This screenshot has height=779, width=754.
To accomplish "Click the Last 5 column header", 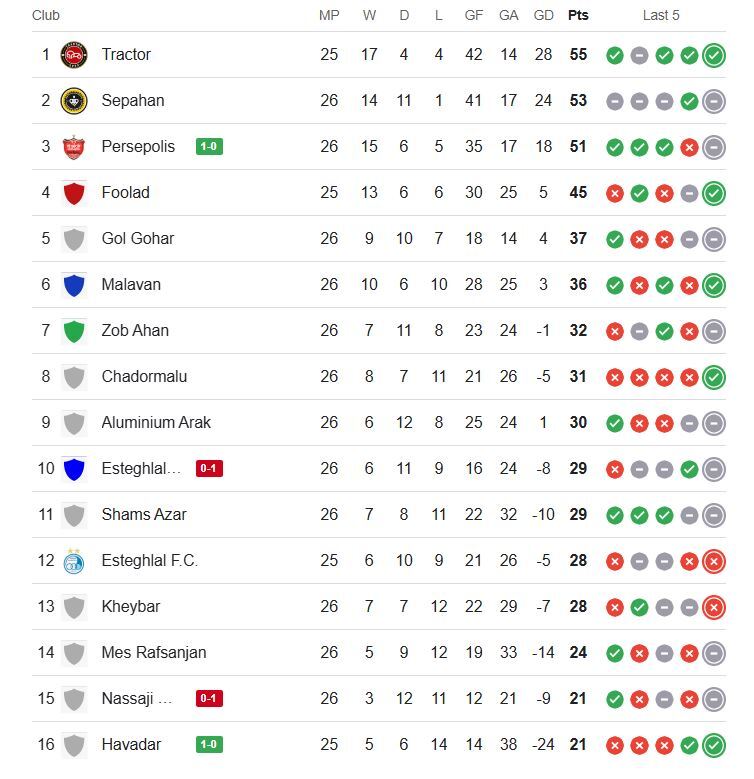I will 661,15.
